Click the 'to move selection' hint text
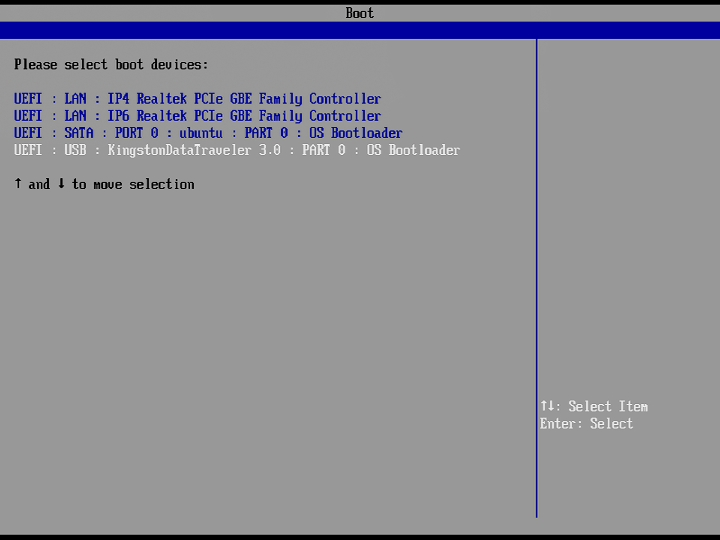The height and width of the screenshot is (540, 720). [x=133, y=185]
